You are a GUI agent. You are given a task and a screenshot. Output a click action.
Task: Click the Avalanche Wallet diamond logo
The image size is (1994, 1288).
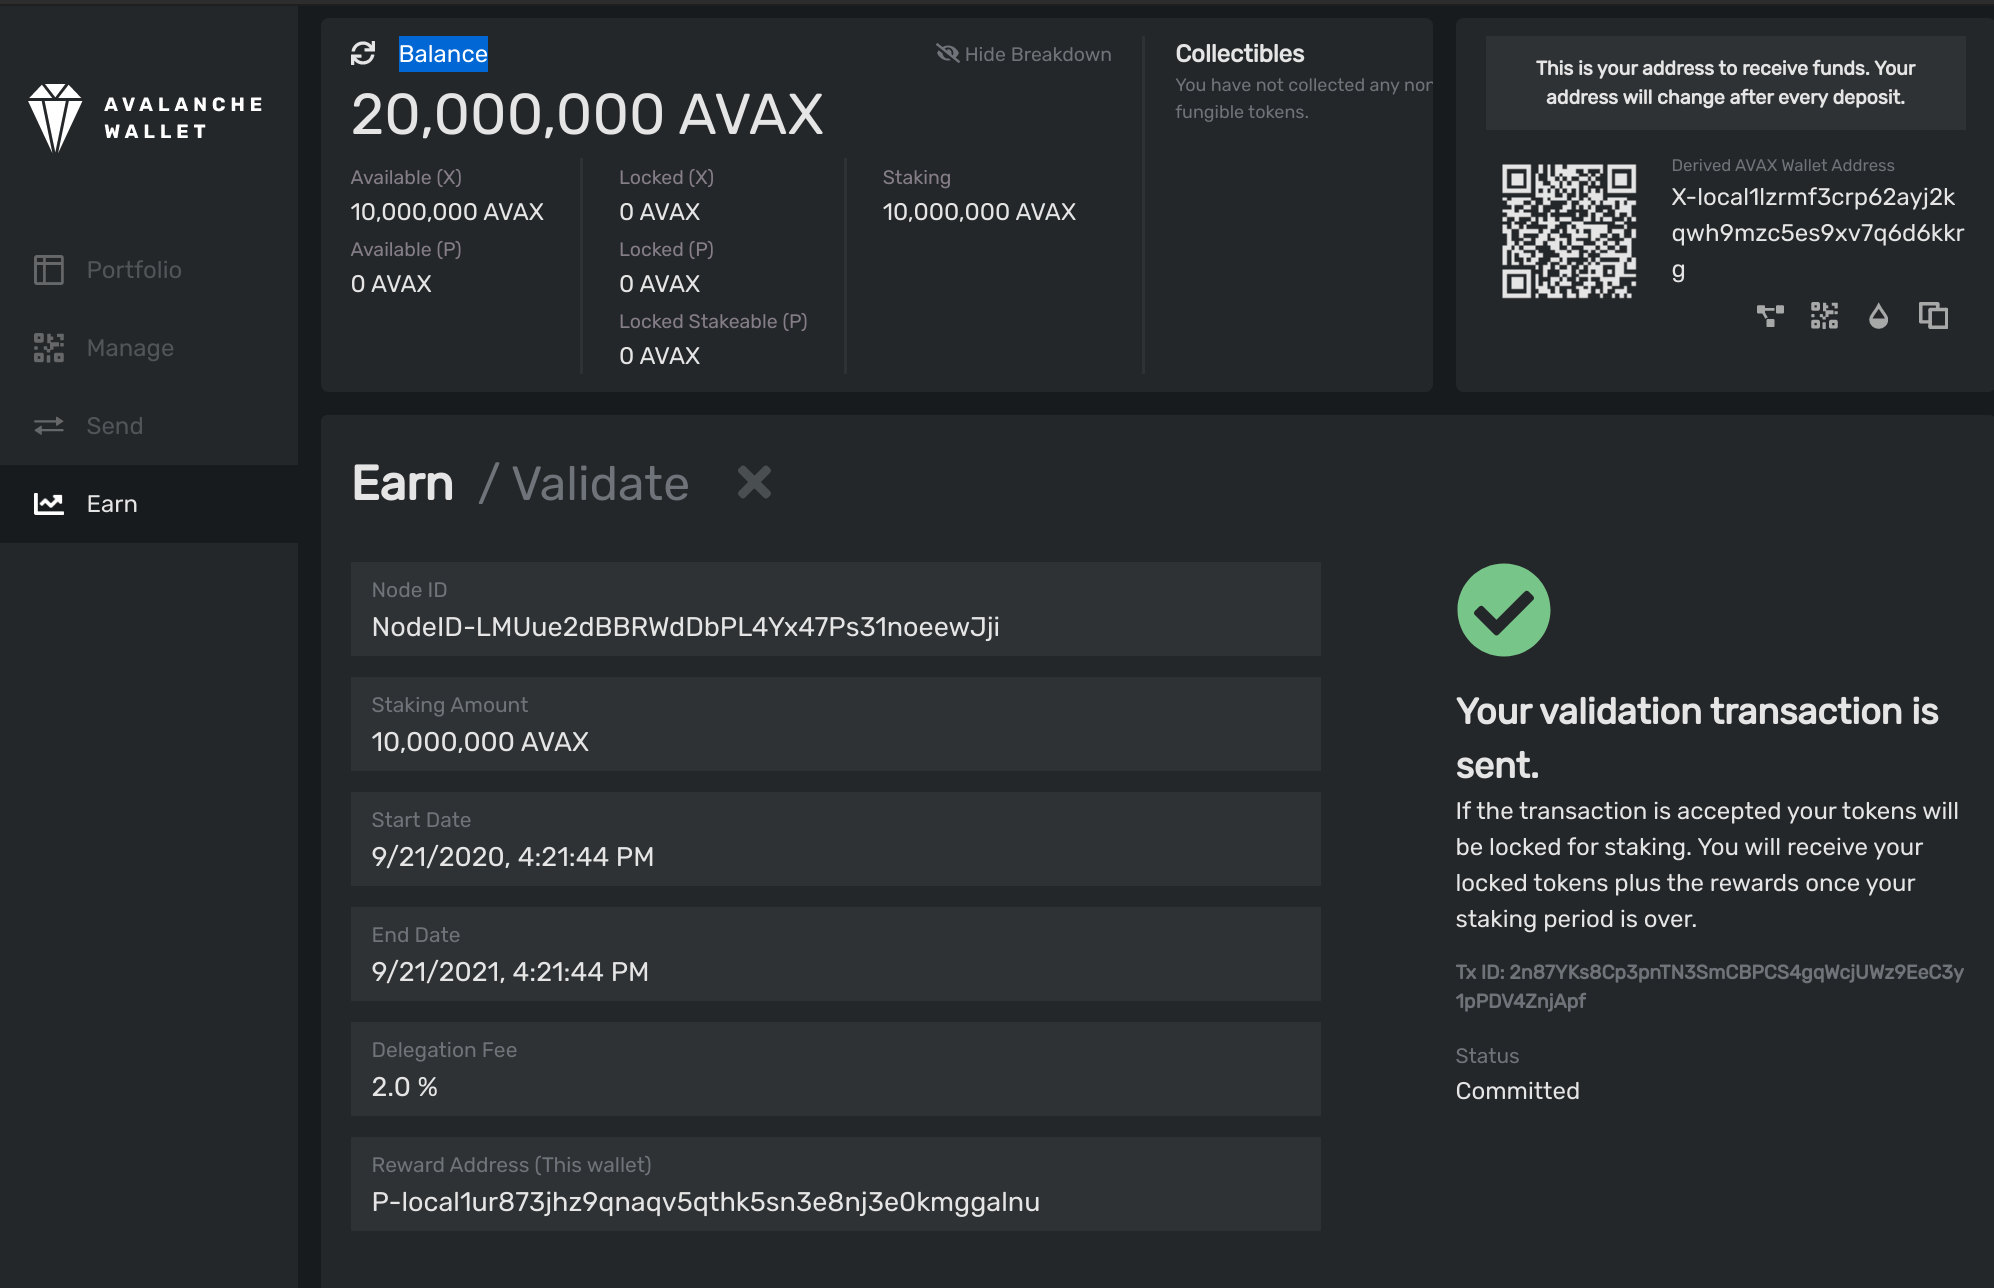coord(55,118)
